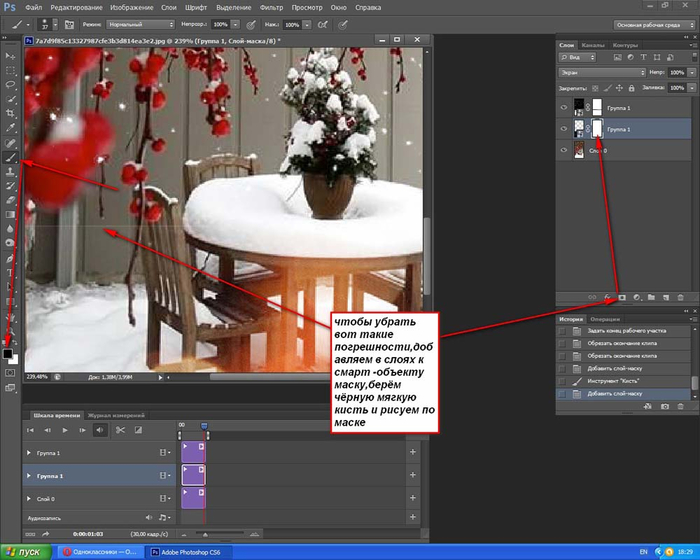Toggle lock transparent pixels in Layers panel
Image resolution: width=700 pixels, height=560 pixels.
coord(595,88)
